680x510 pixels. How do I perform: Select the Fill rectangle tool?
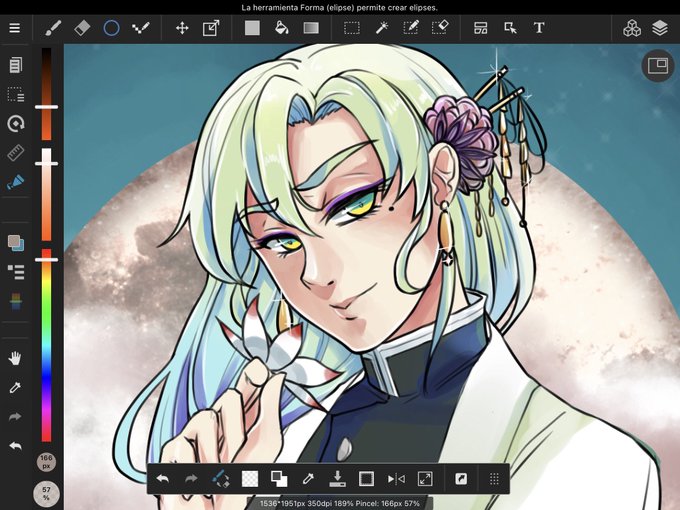pyautogui.click(x=252, y=28)
